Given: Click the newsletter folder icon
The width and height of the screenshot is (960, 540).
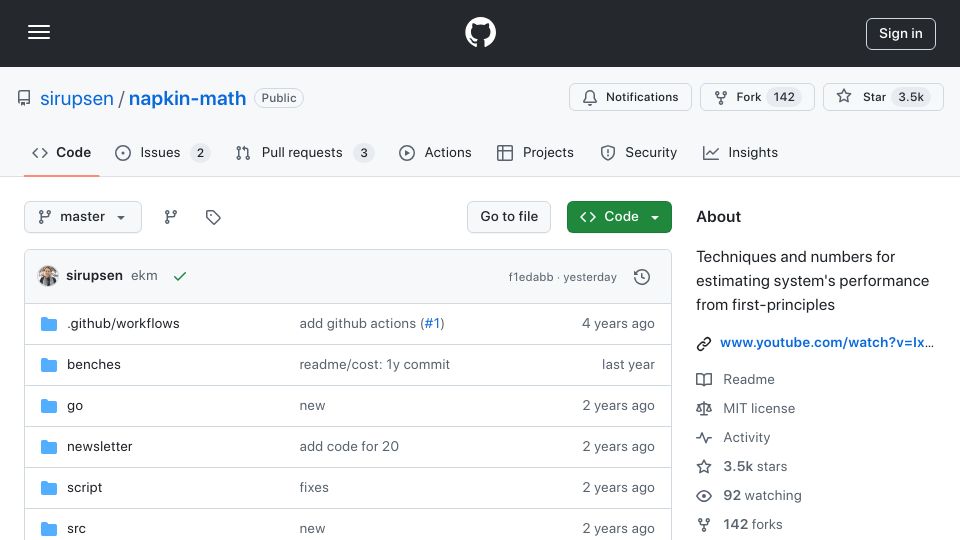Looking at the screenshot, I should tap(49, 447).
